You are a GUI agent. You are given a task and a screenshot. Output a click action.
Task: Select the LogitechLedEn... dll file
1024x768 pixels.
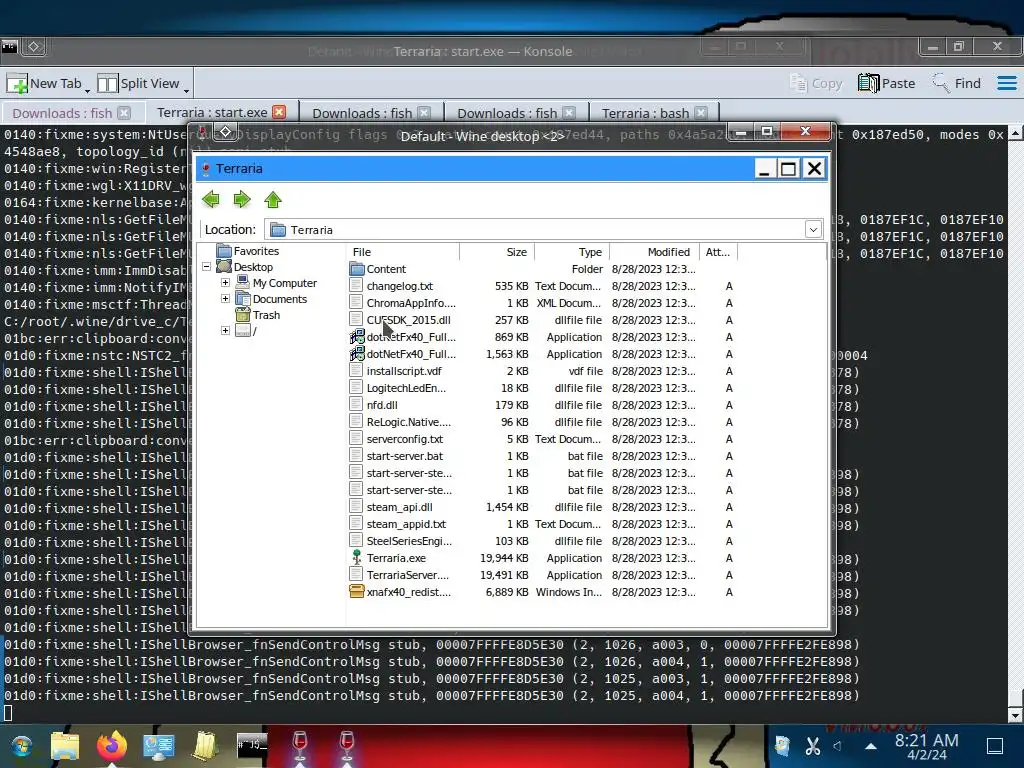click(x=406, y=388)
